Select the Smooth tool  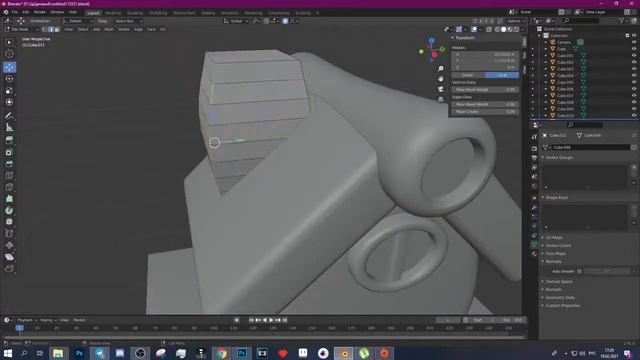pos(9,222)
